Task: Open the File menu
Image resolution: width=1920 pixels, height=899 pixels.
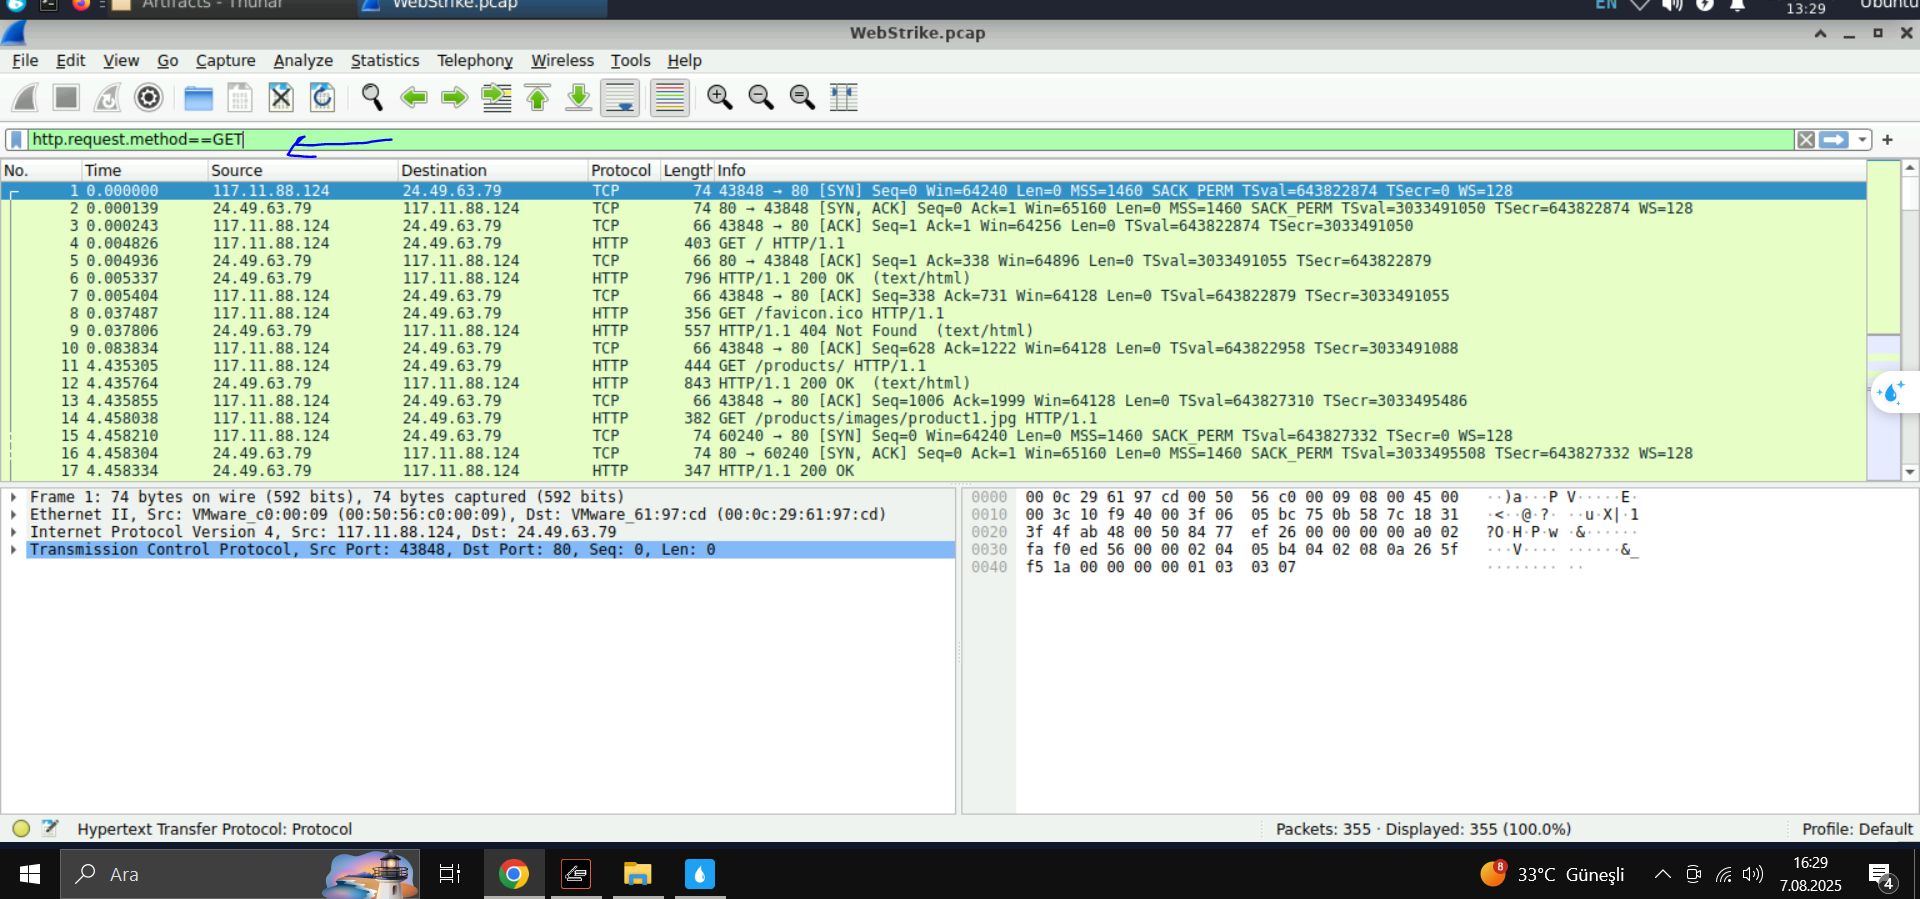Action: point(25,61)
